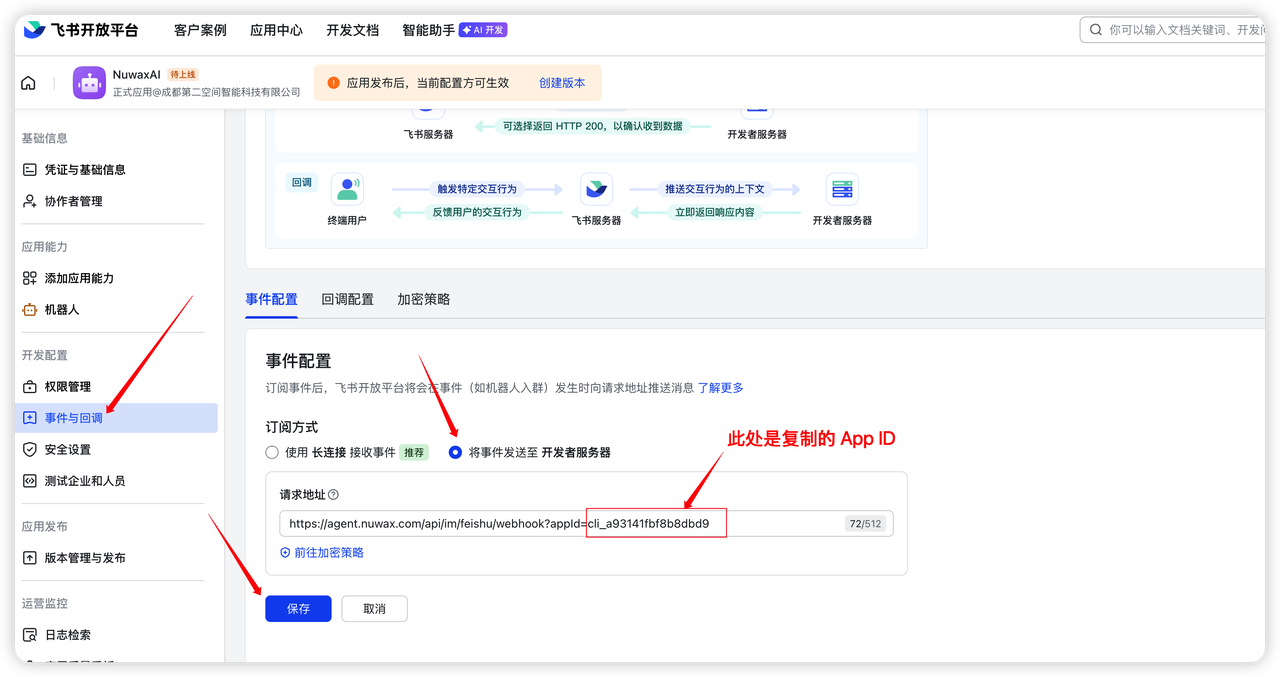Click the 安全设置 shield icon
This screenshot has width=1280, height=677.
30,450
